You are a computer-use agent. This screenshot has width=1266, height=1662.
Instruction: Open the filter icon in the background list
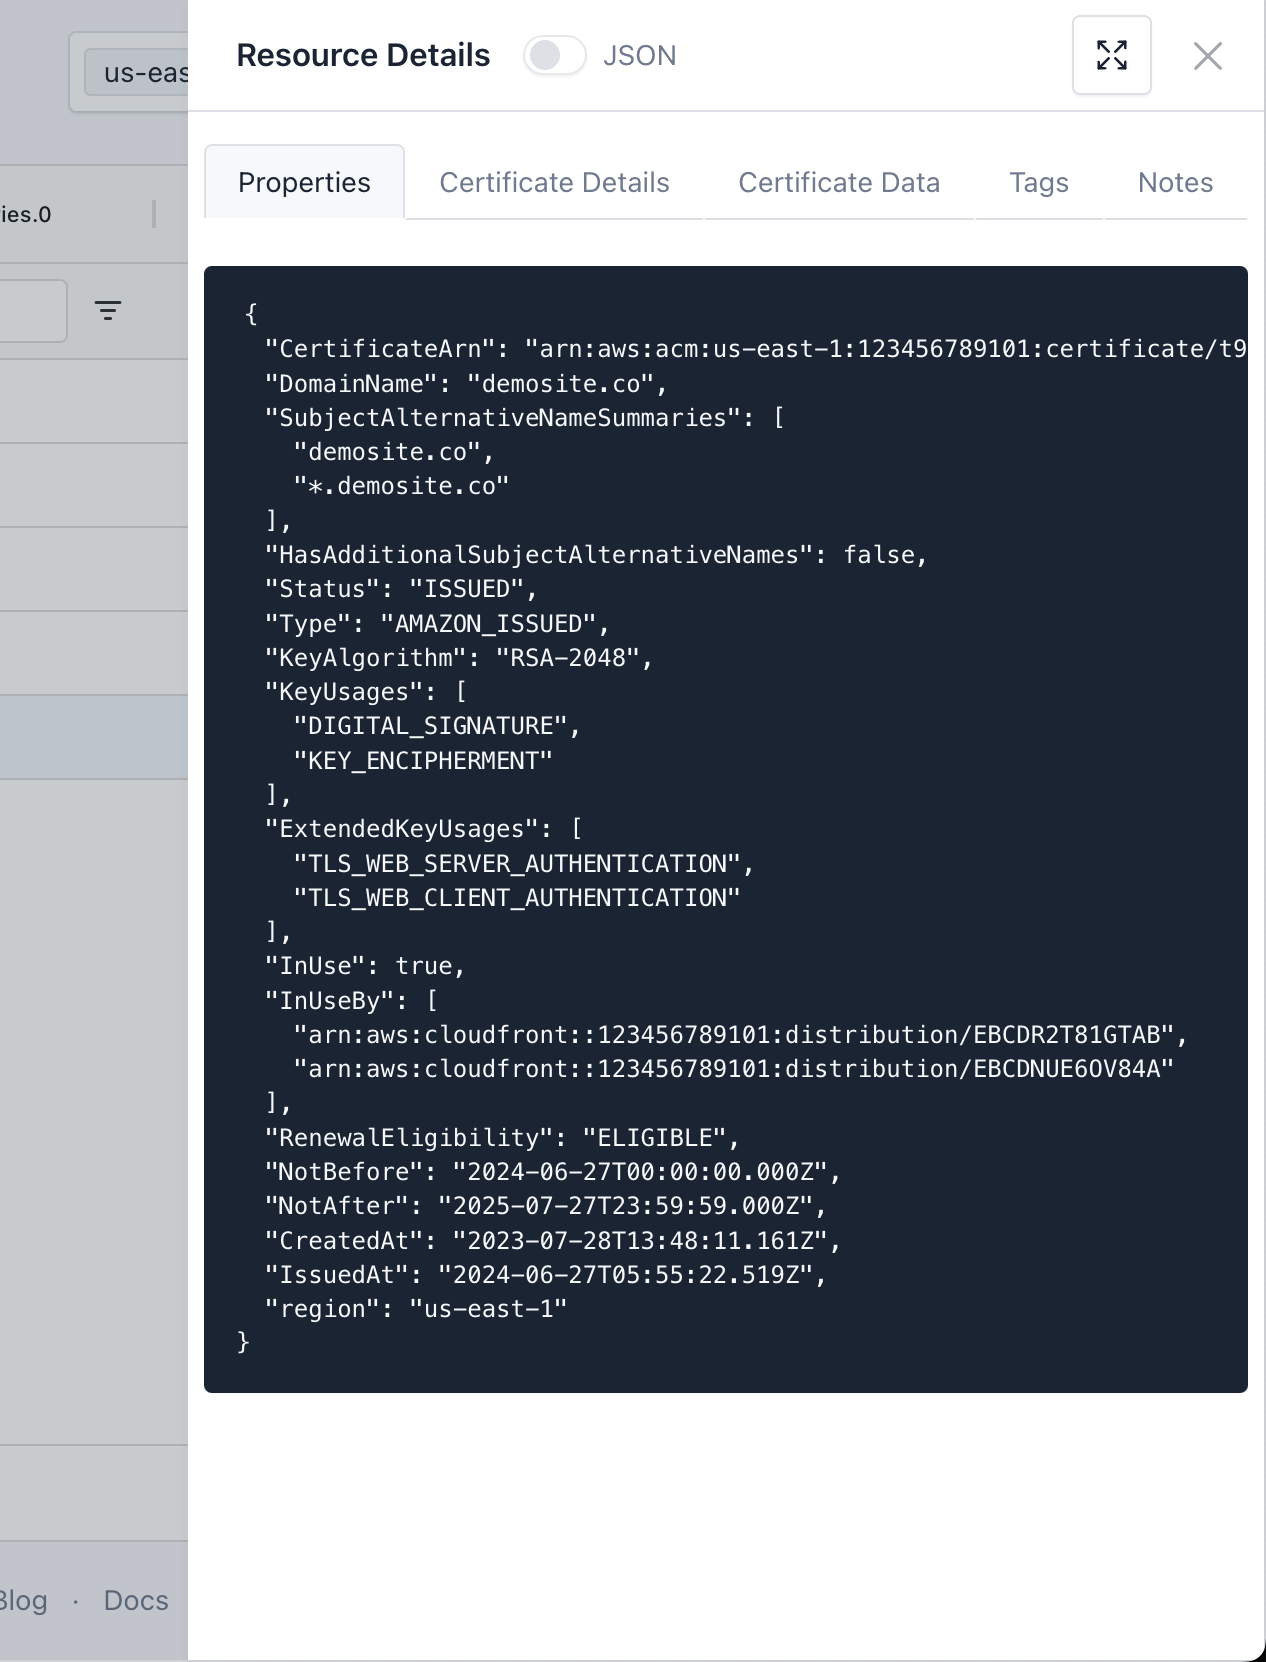point(108,310)
